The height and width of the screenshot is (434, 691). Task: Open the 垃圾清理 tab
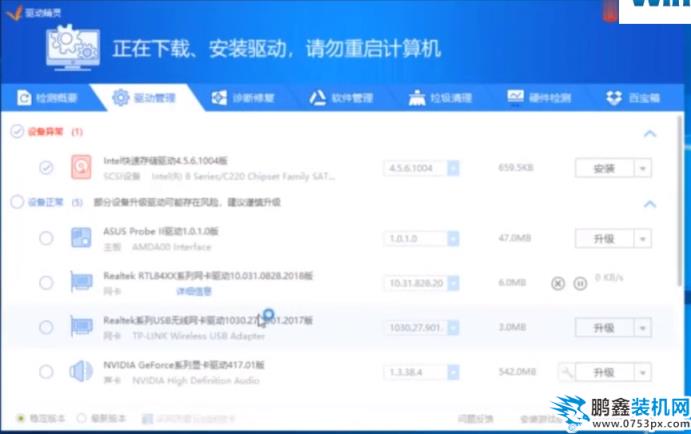coord(440,98)
